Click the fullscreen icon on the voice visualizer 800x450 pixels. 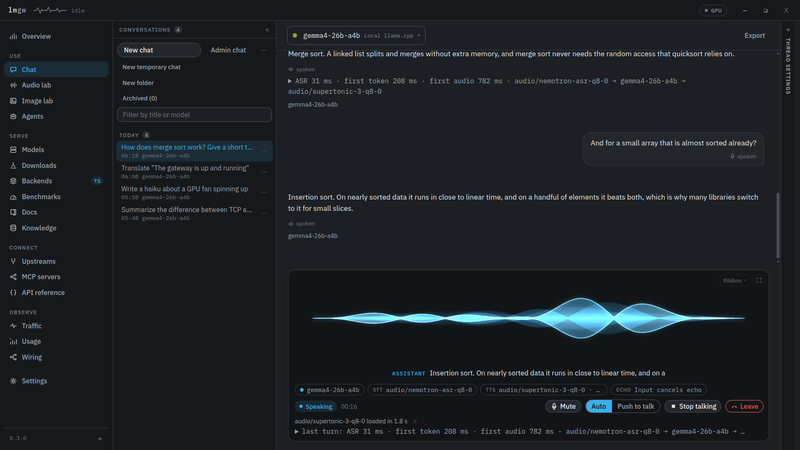click(759, 280)
